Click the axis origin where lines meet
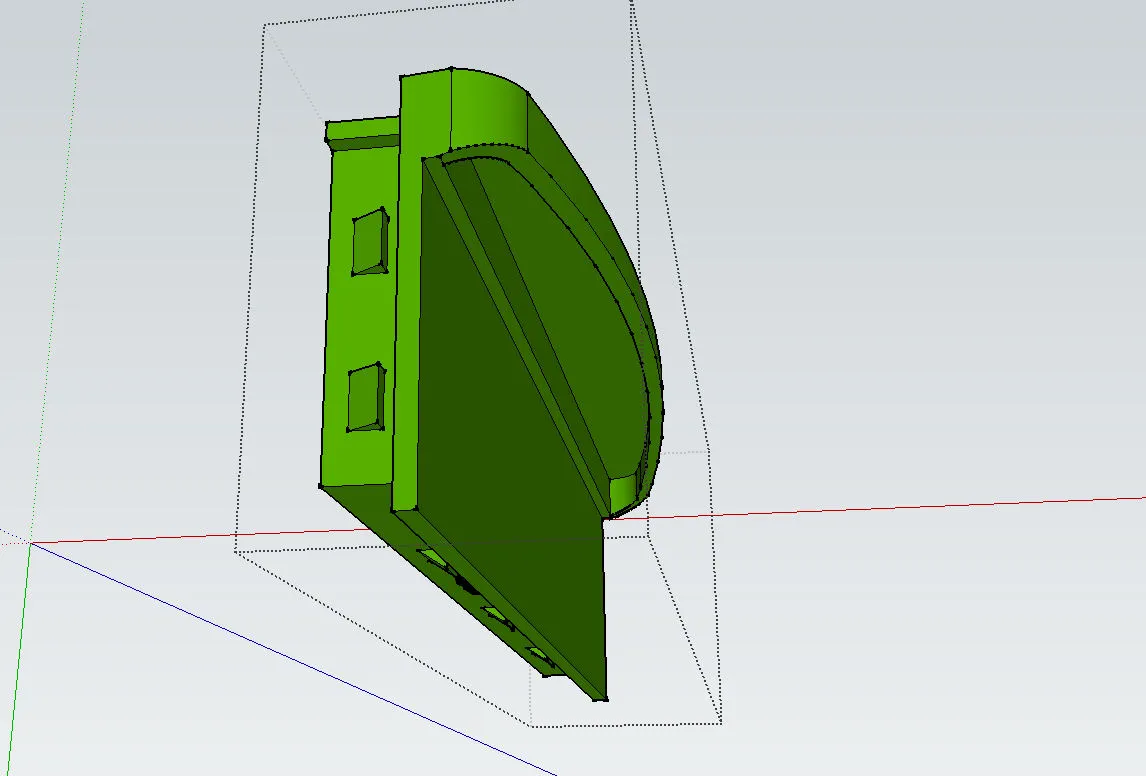The width and height of the screenshot is (1146, 776). tap(30, 543)
